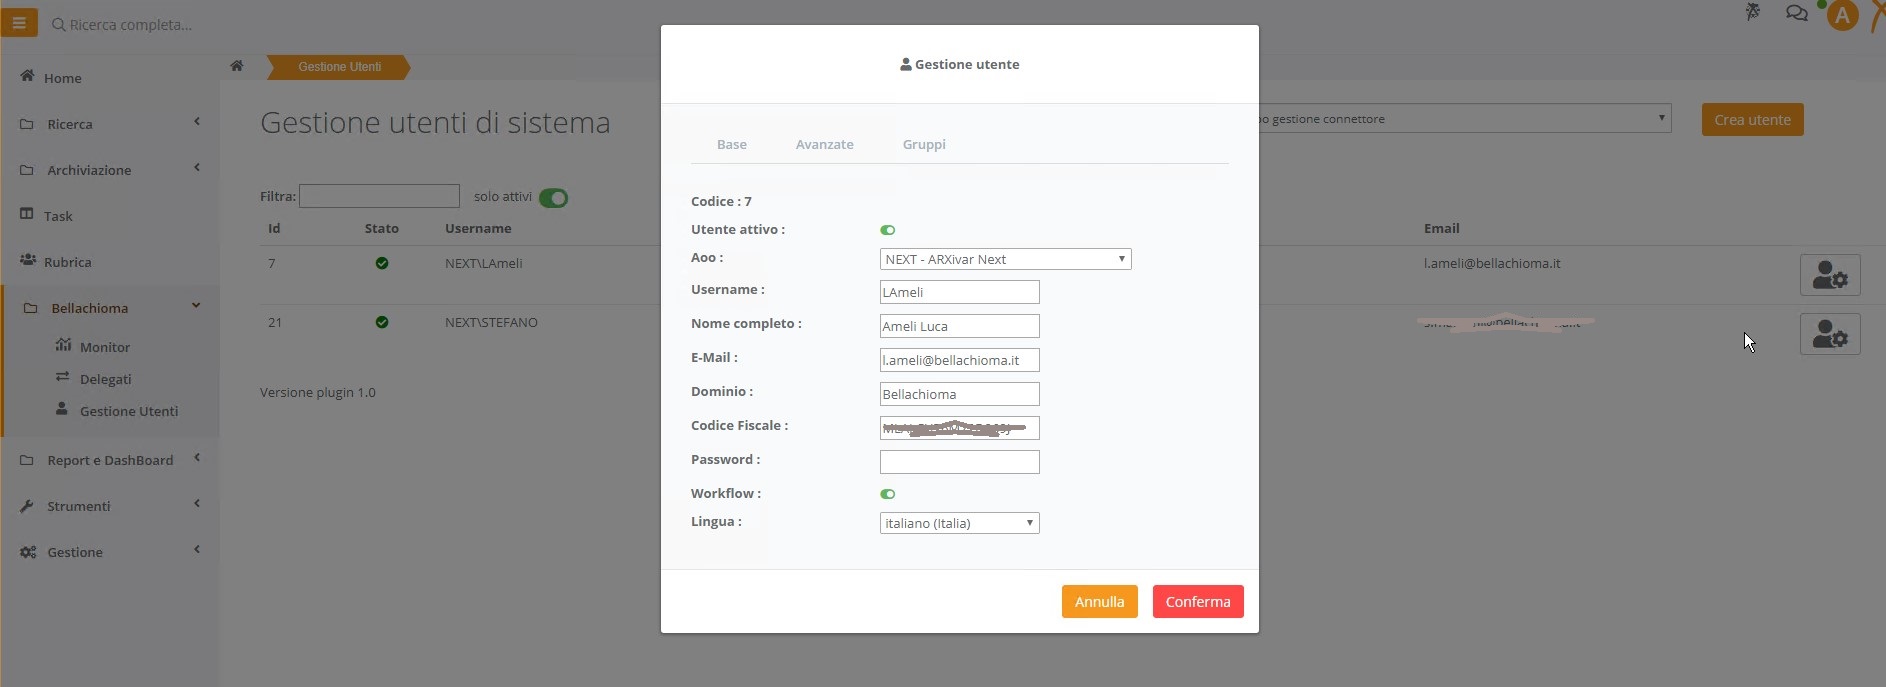Click the Username column header
The image size is (1886, 687).
pyautogui.click(x=478, y=228)
